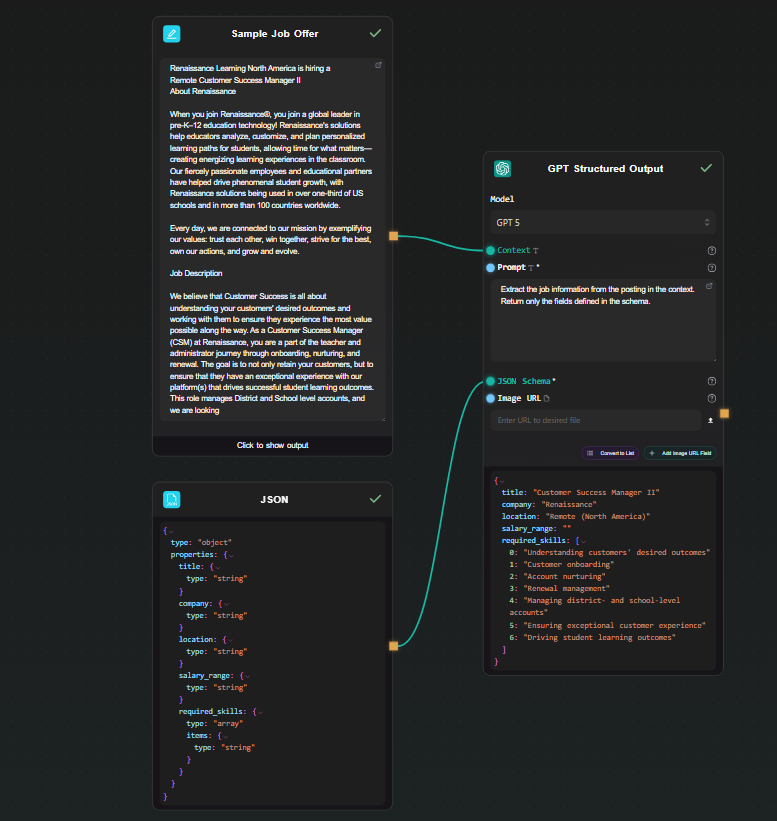Image resolution: width=777 pixels, height=821 pixels.
Task: Click the 'Sample Job Offer' node title
Action: (275, 34)
